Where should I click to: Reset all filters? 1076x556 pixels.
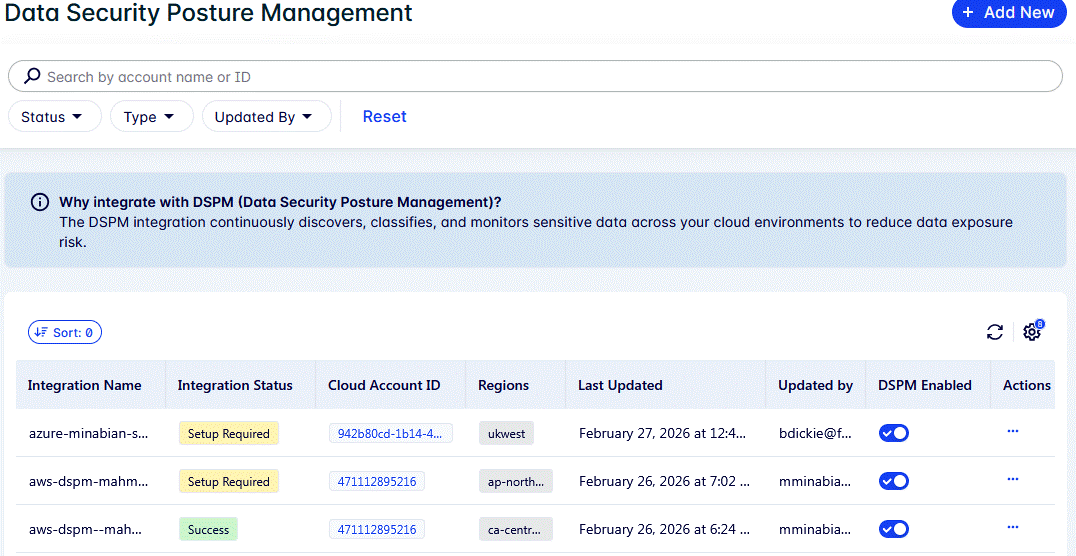pyautogui.click(x=384, y=116)
